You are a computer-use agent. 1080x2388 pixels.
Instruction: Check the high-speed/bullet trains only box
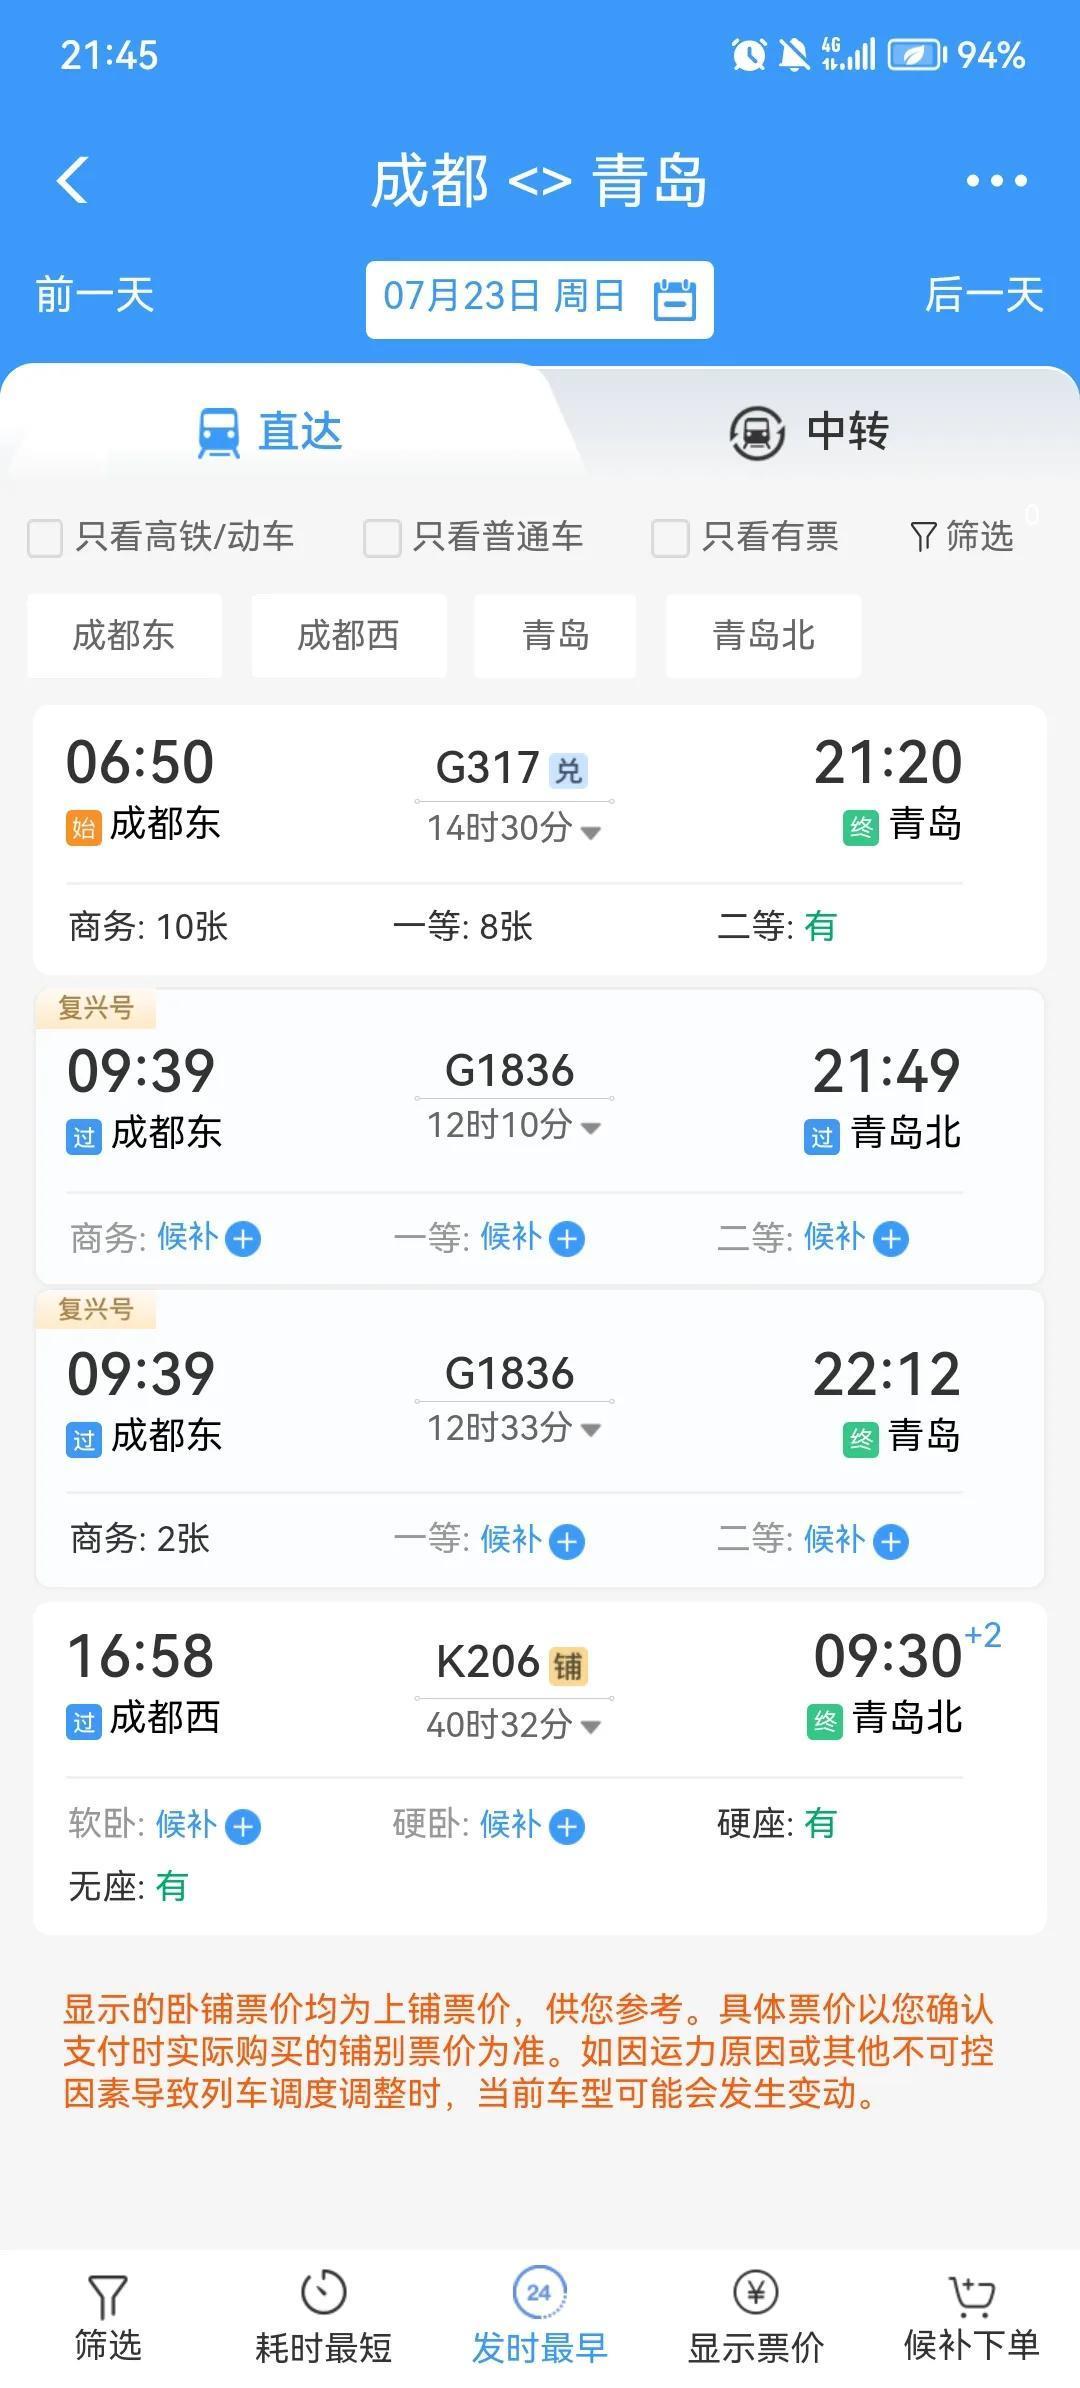click(45, 538)
